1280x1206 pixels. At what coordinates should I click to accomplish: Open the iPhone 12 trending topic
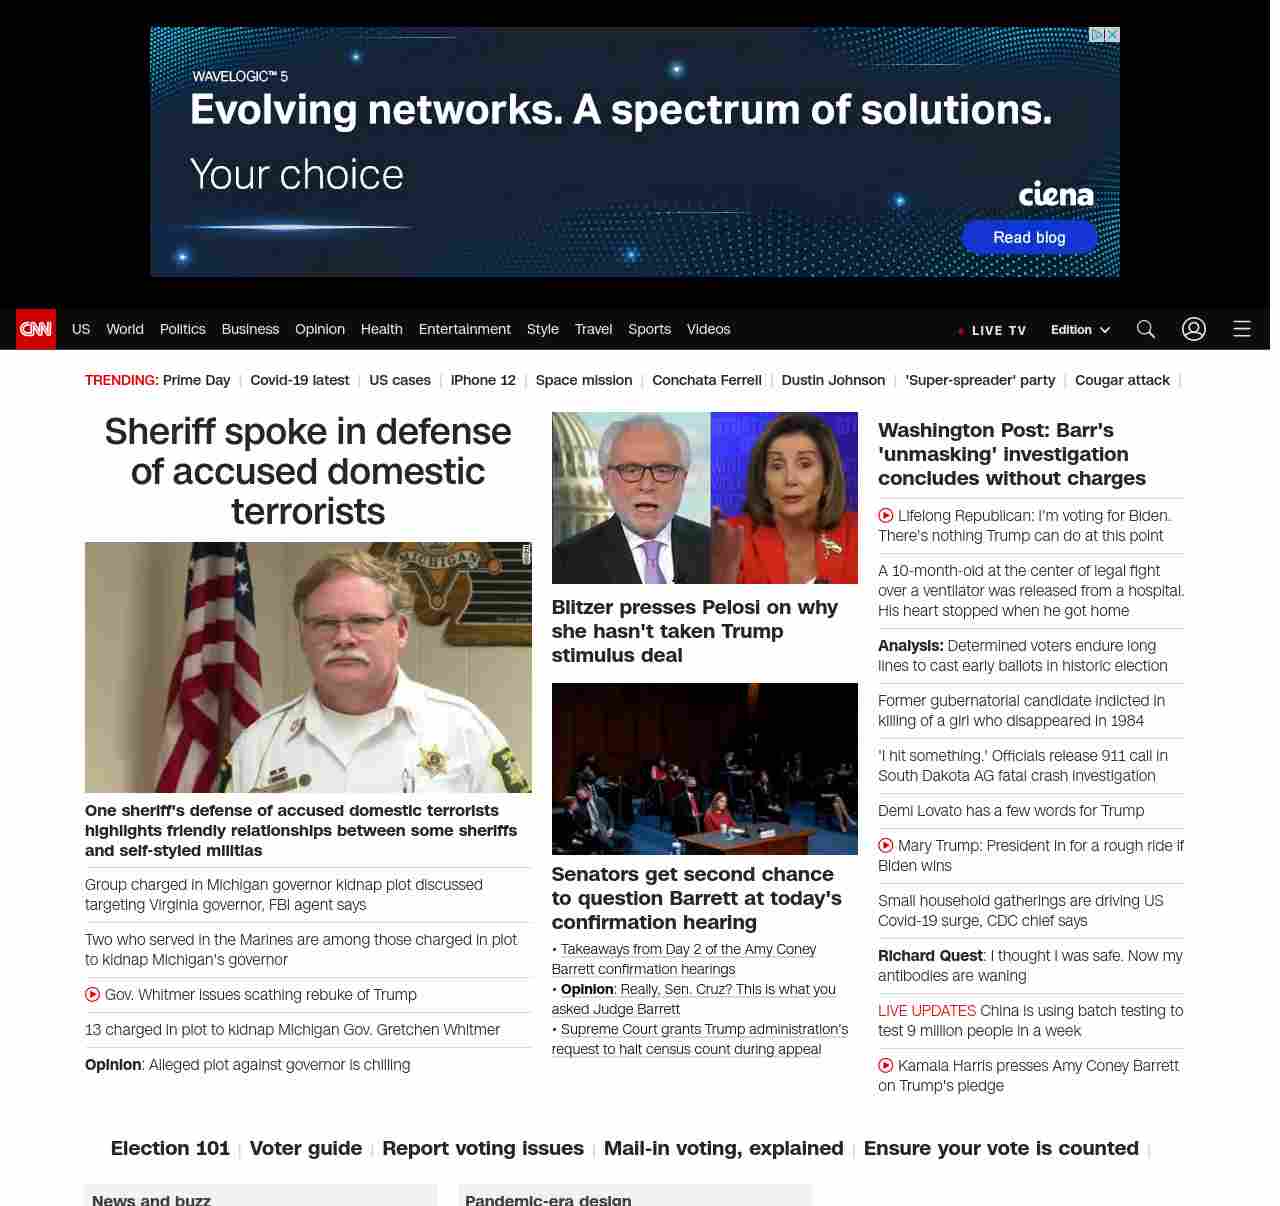coord(483,380)
